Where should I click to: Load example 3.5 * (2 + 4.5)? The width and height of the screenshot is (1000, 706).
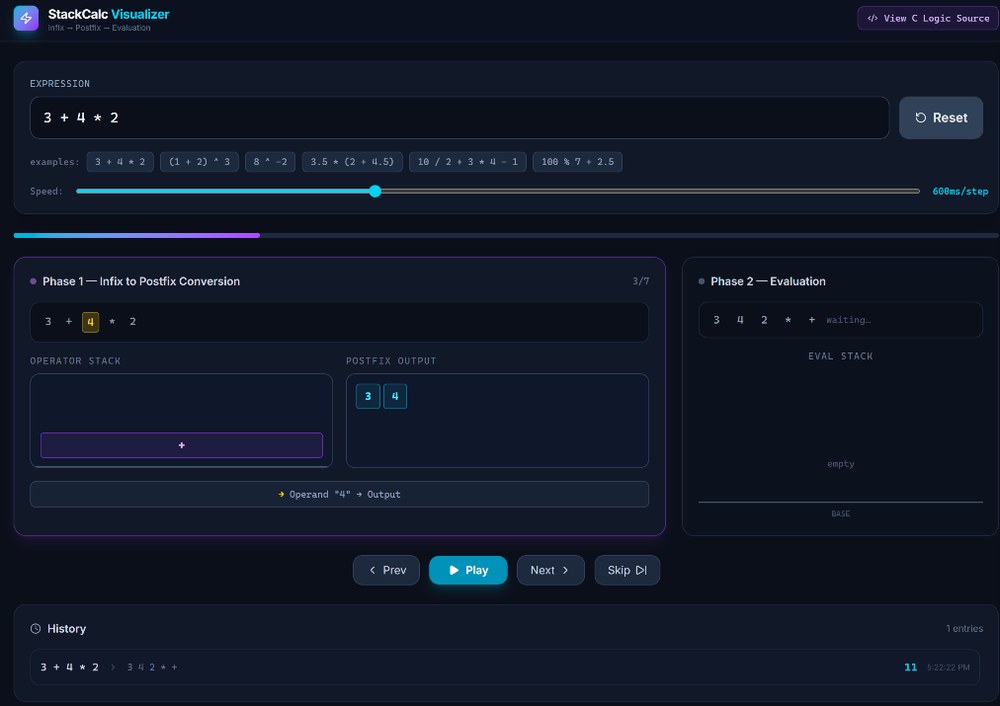pos(352,162)
